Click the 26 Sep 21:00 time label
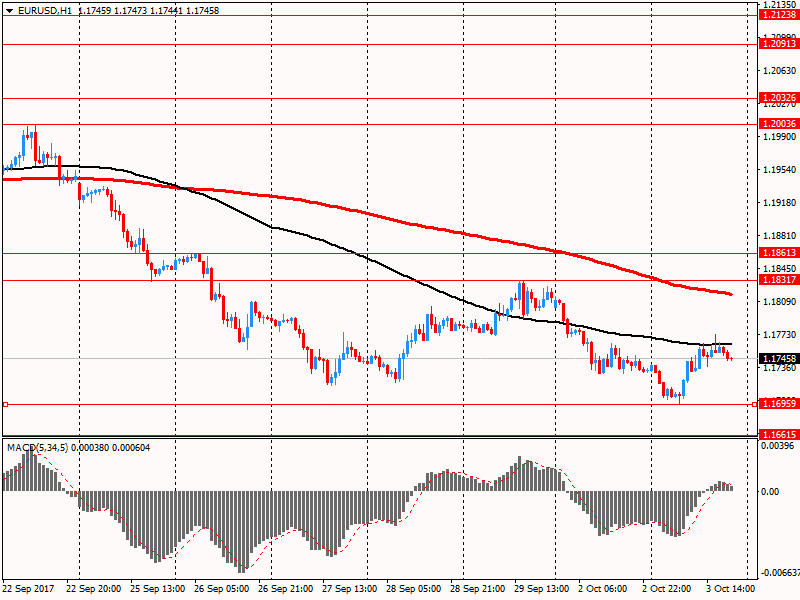The image size is (800, 600). pos(286,589)
